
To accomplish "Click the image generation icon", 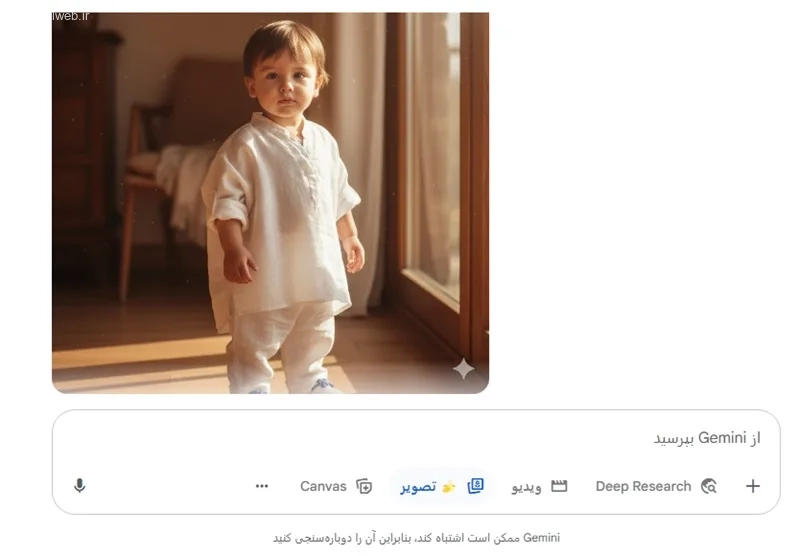I will tap(476, 486).
